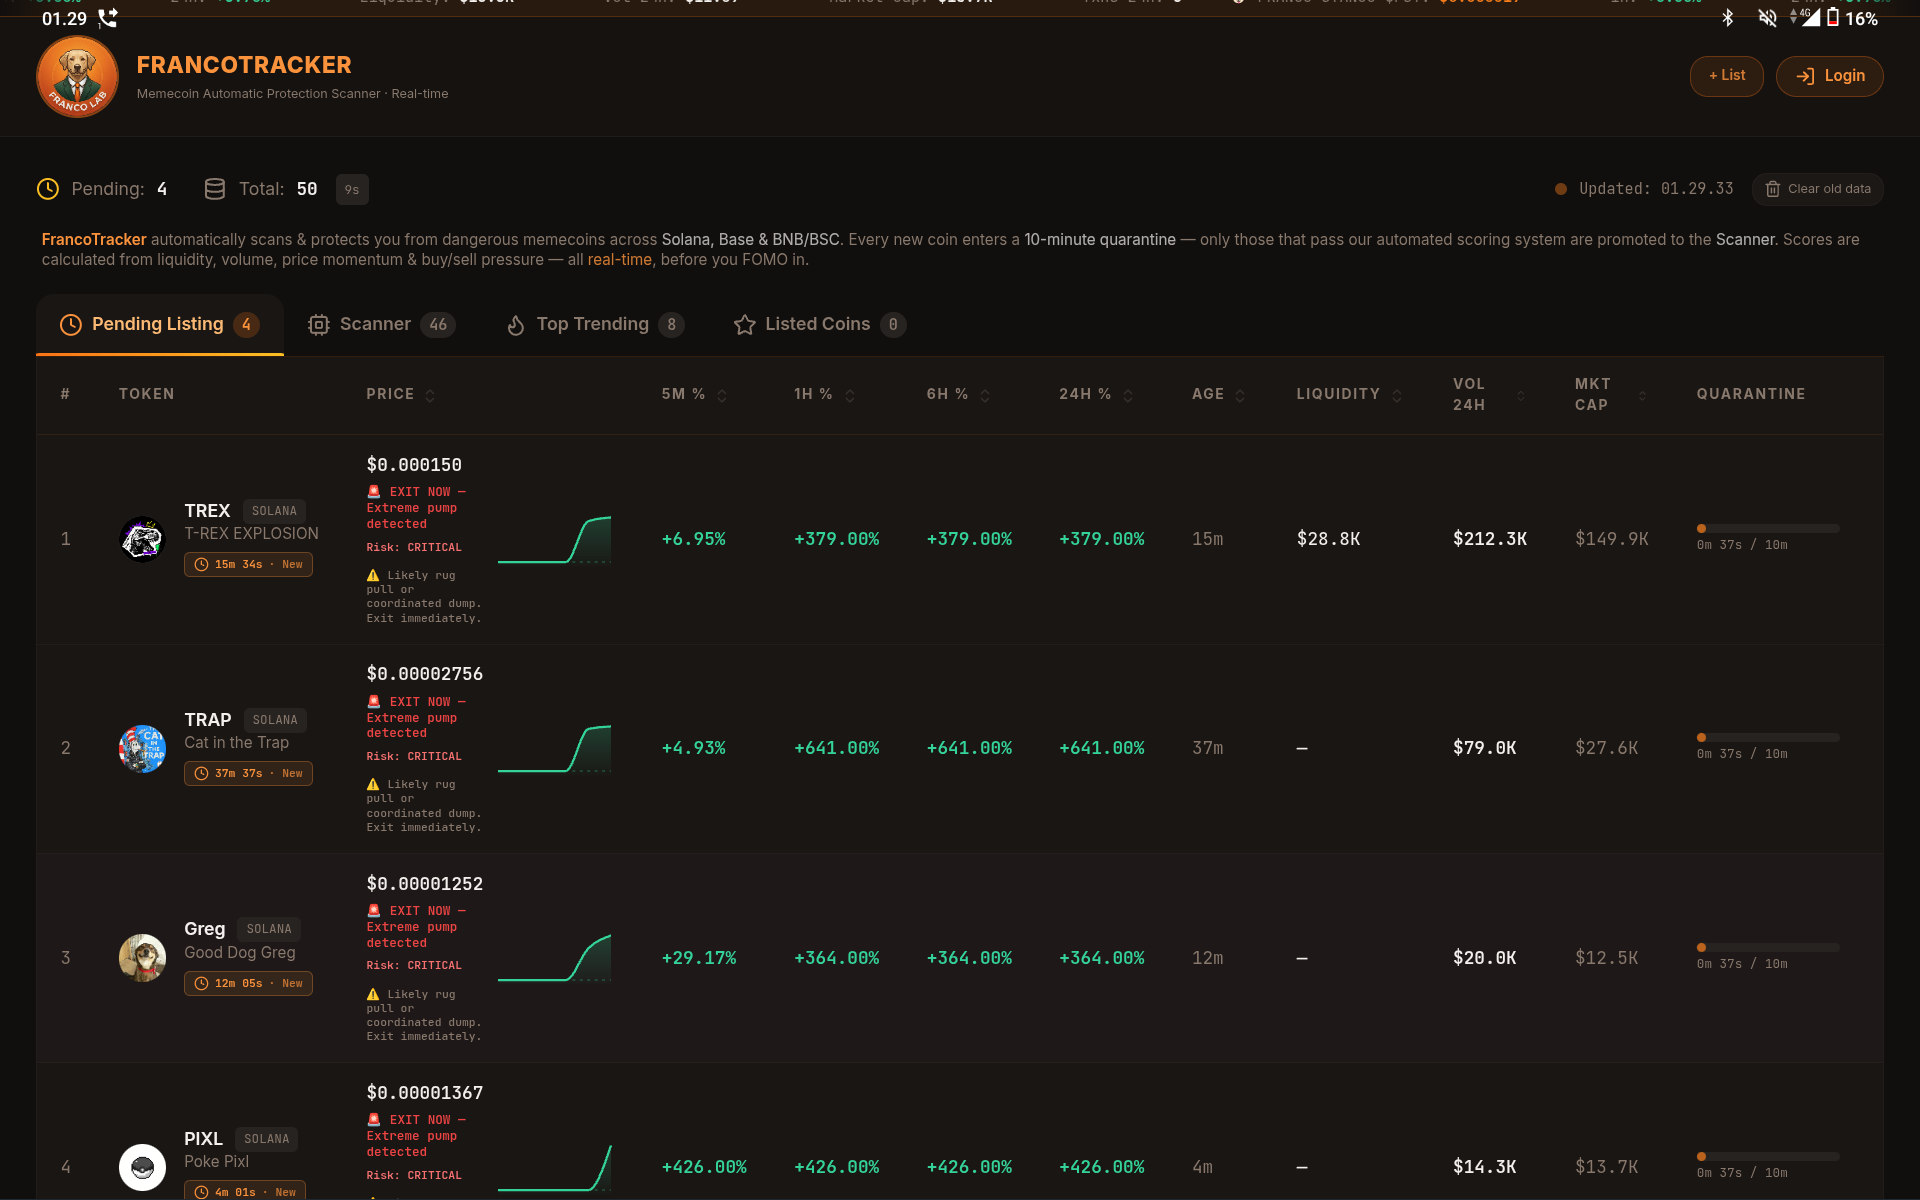Click TREX 15m 34s New age badge
The height and width of the screenshot is (1200, 1920).
248,565
